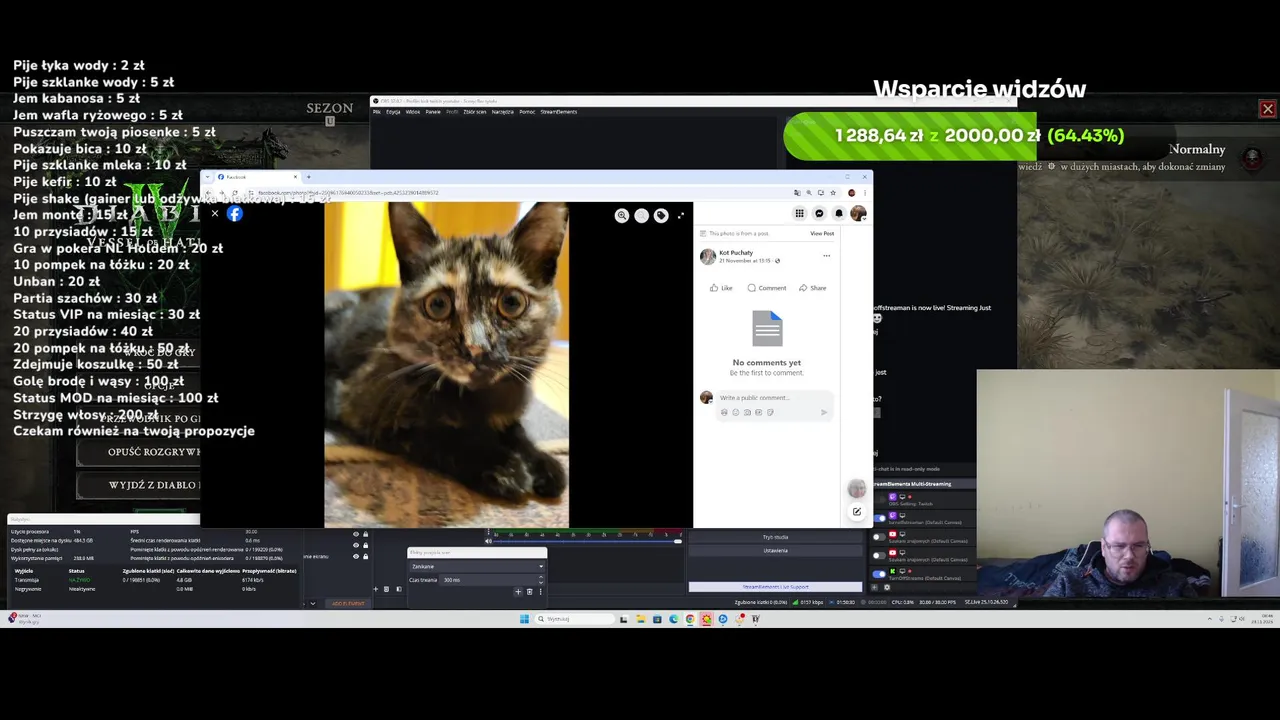Viewport: 1280px width, 720px height.
Task: Remove selected OBS source with trash icon
Action: coord(387,589)
